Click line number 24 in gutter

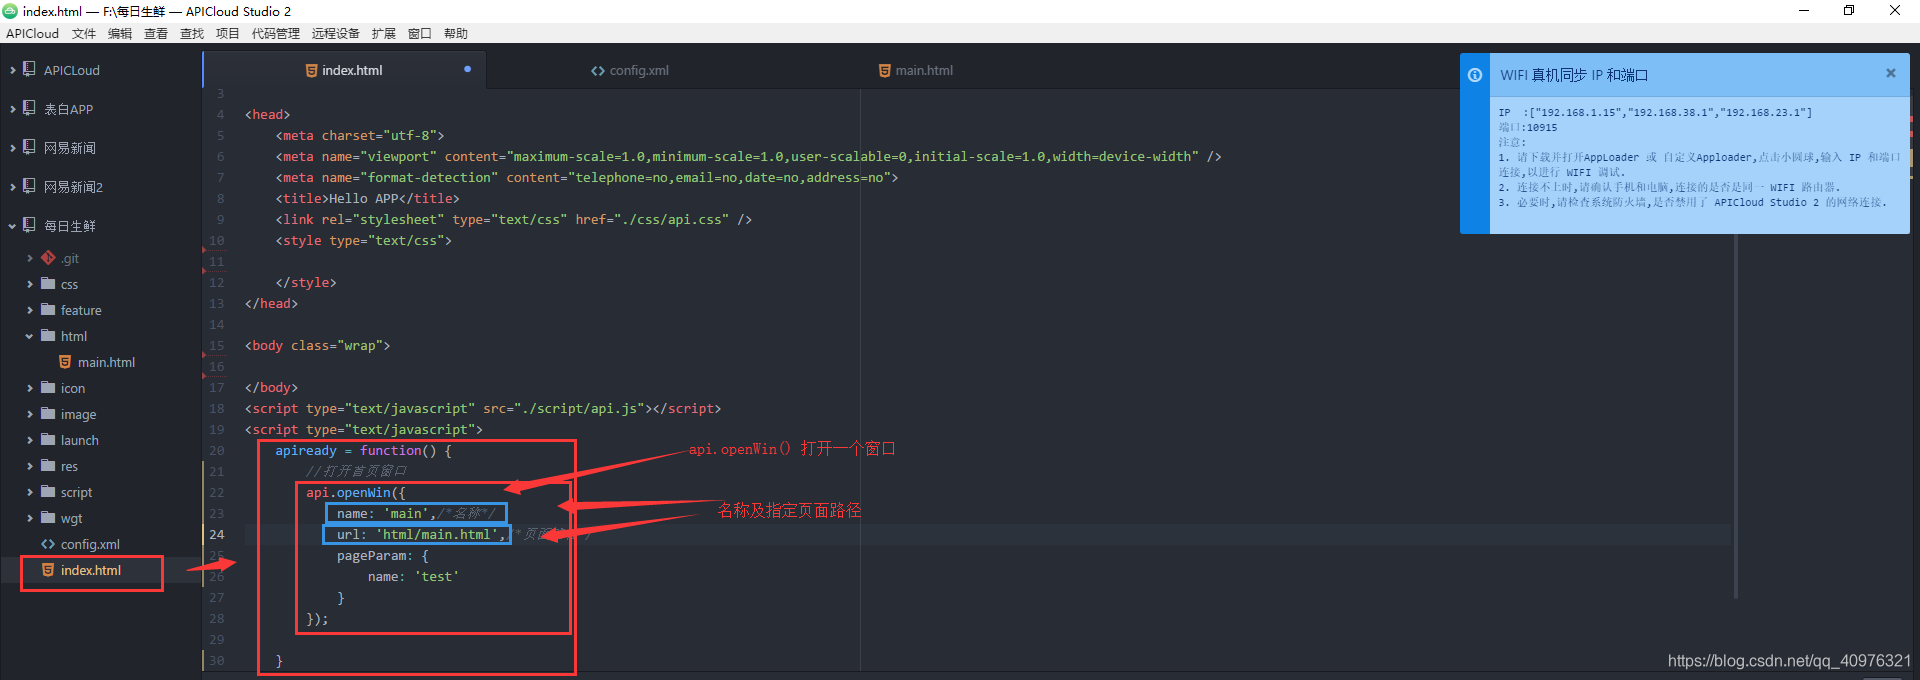point(217,534)
